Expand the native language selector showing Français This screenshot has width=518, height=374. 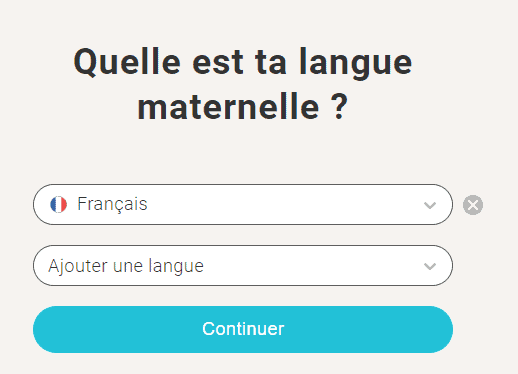pyautogui.click(x=243, y=204)
